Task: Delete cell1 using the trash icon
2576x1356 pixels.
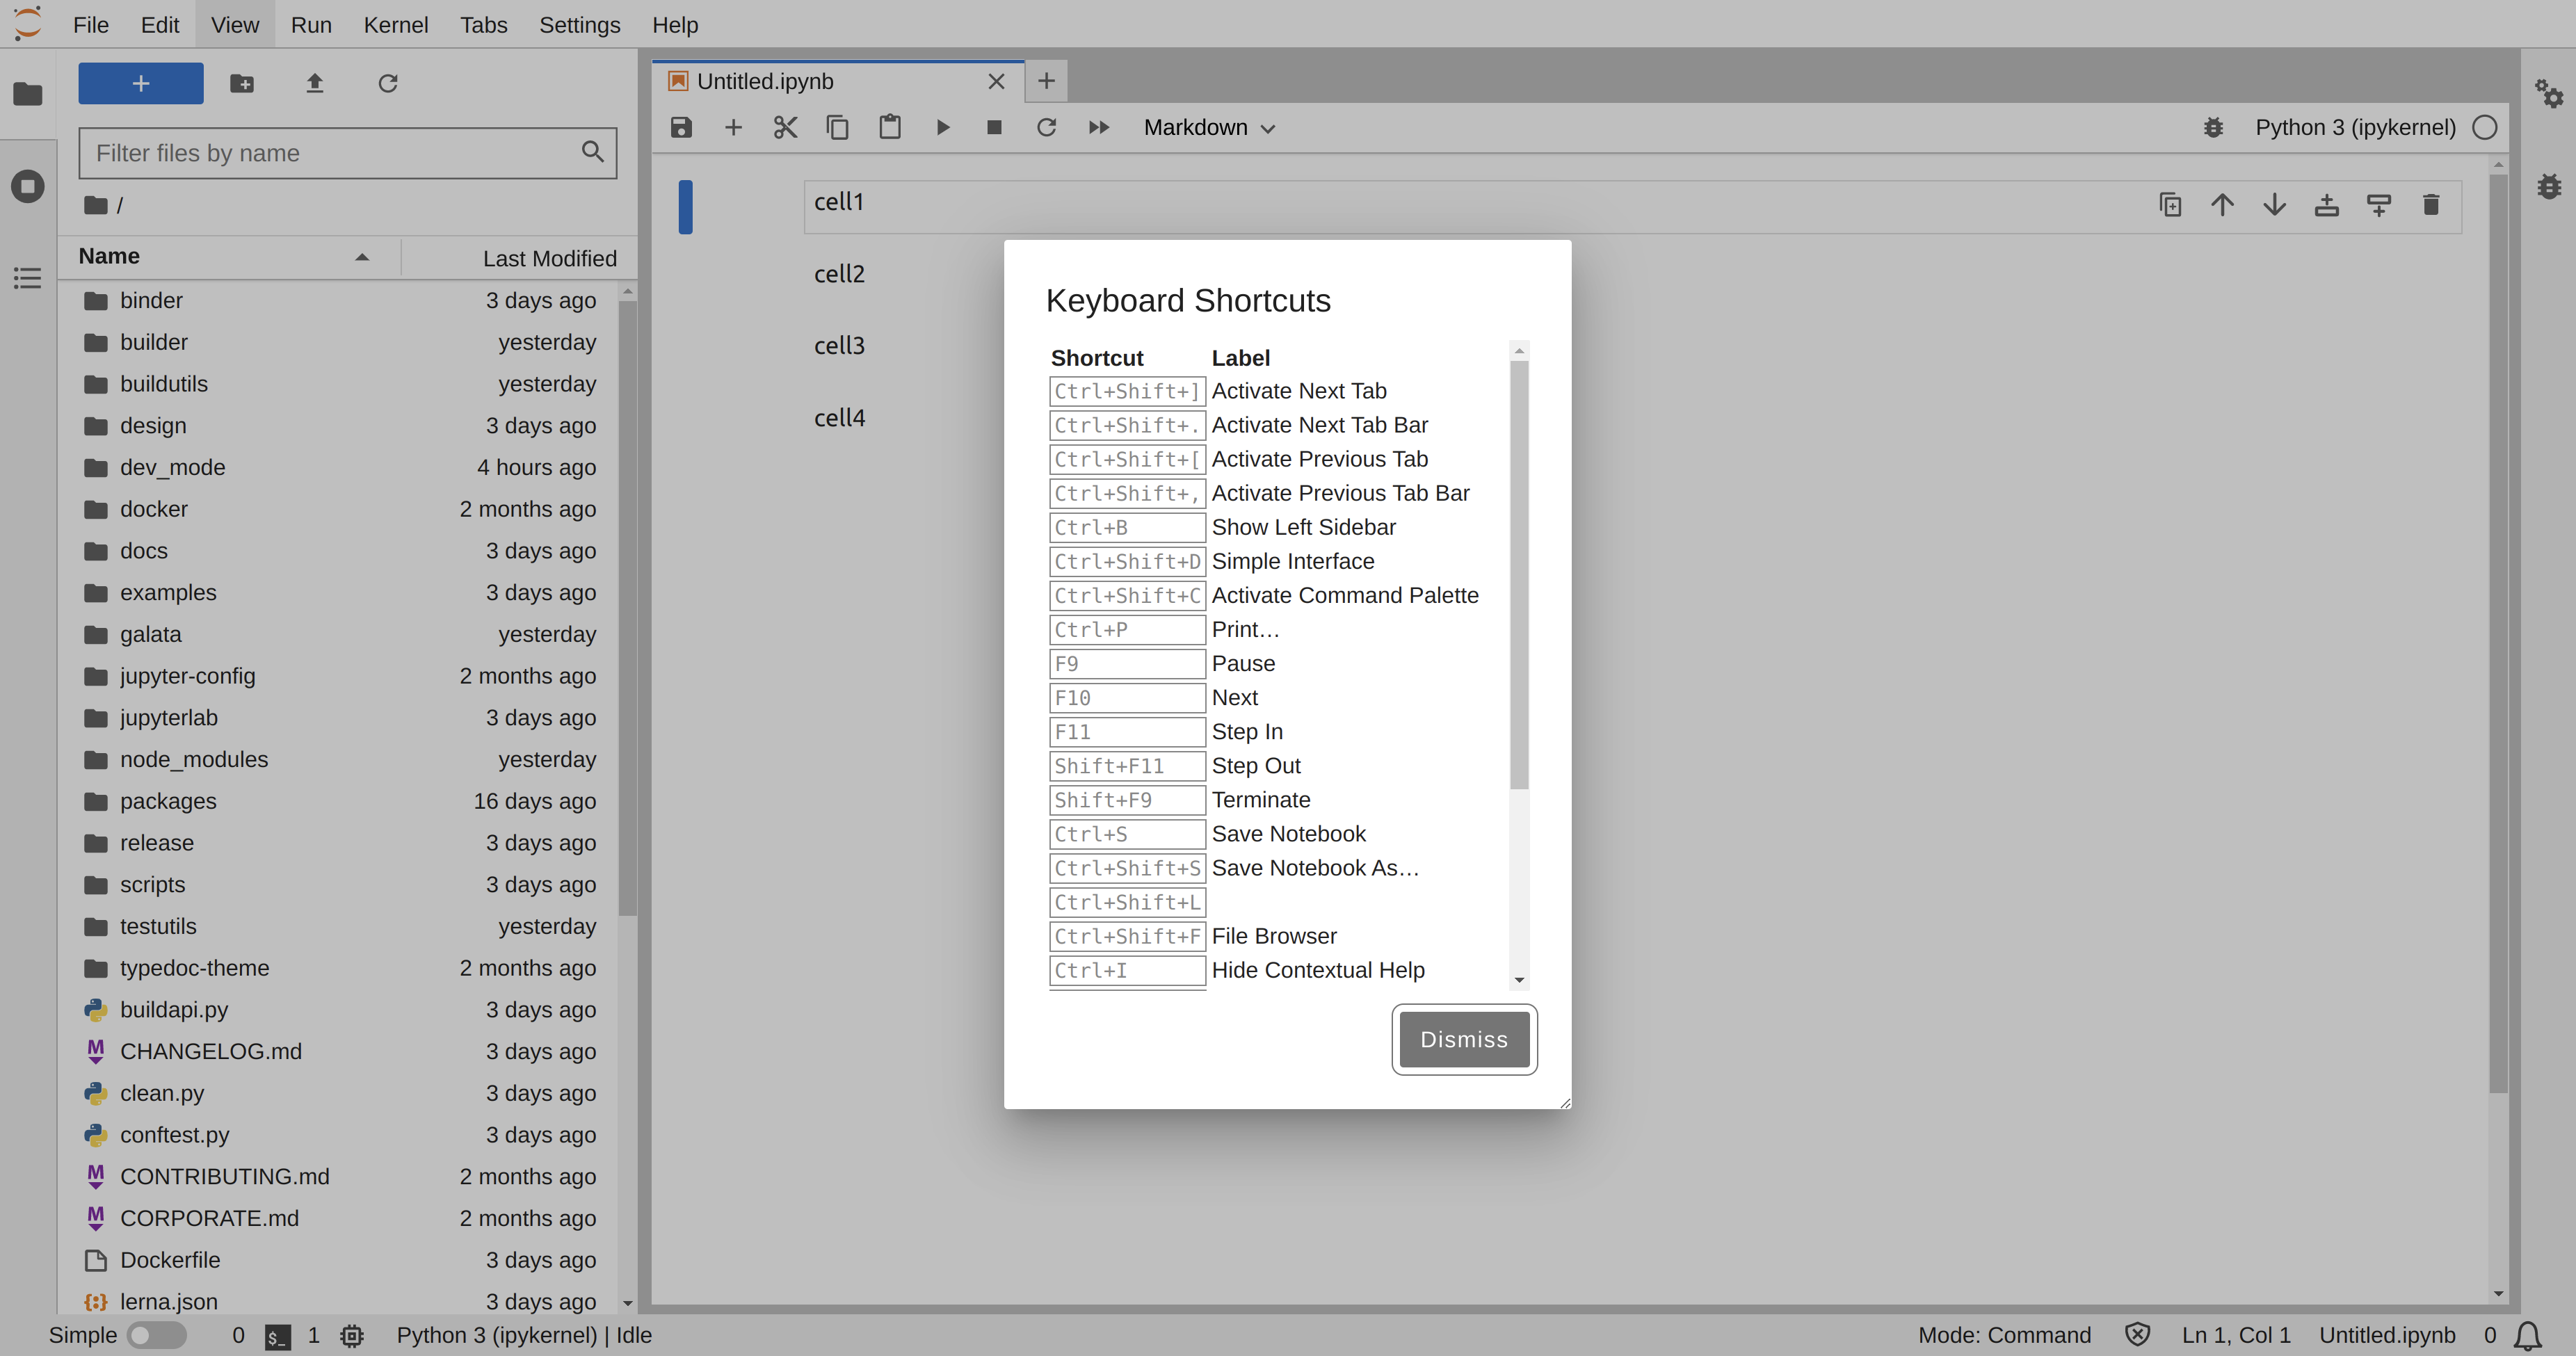Action: point(2431,204)
